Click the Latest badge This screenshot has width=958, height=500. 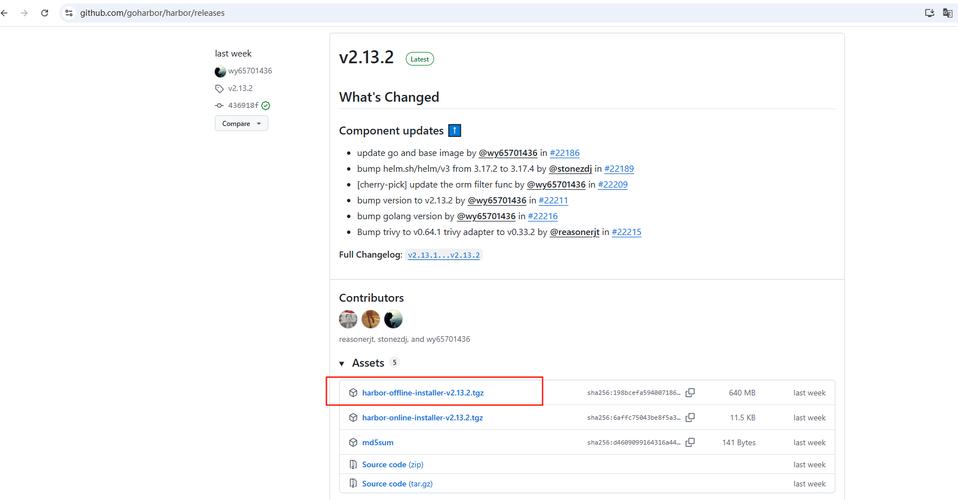[x=420, y=59]
